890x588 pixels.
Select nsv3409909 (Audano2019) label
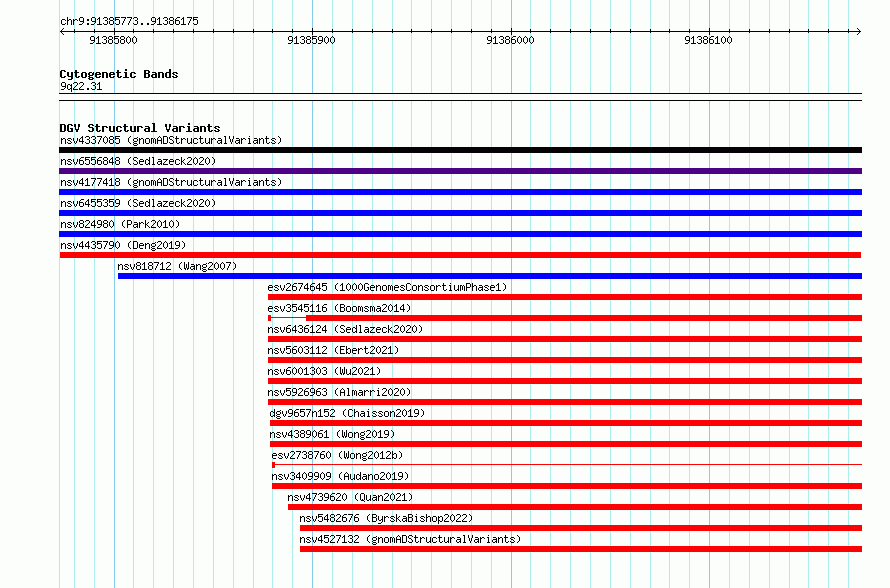point(340,476)
